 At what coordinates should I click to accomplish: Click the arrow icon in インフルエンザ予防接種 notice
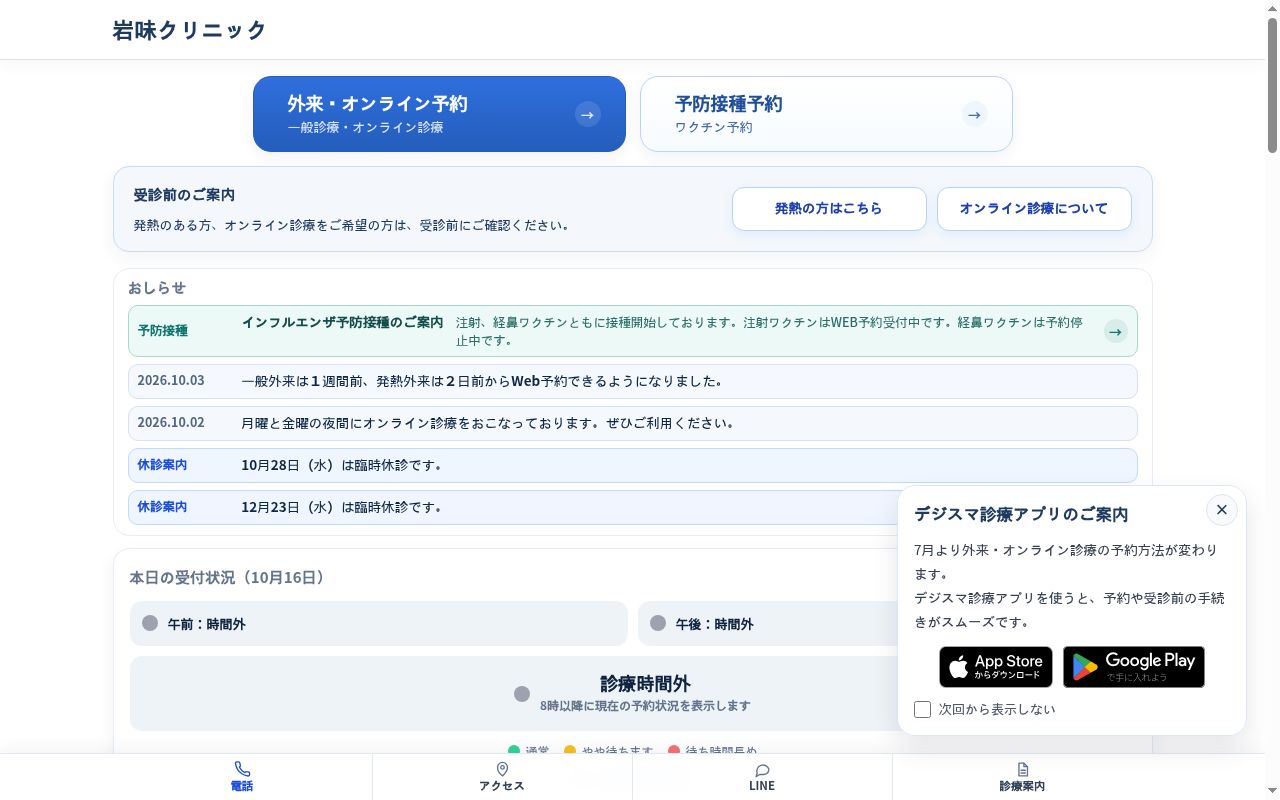pyautogui.click(x=1116, y=331)
